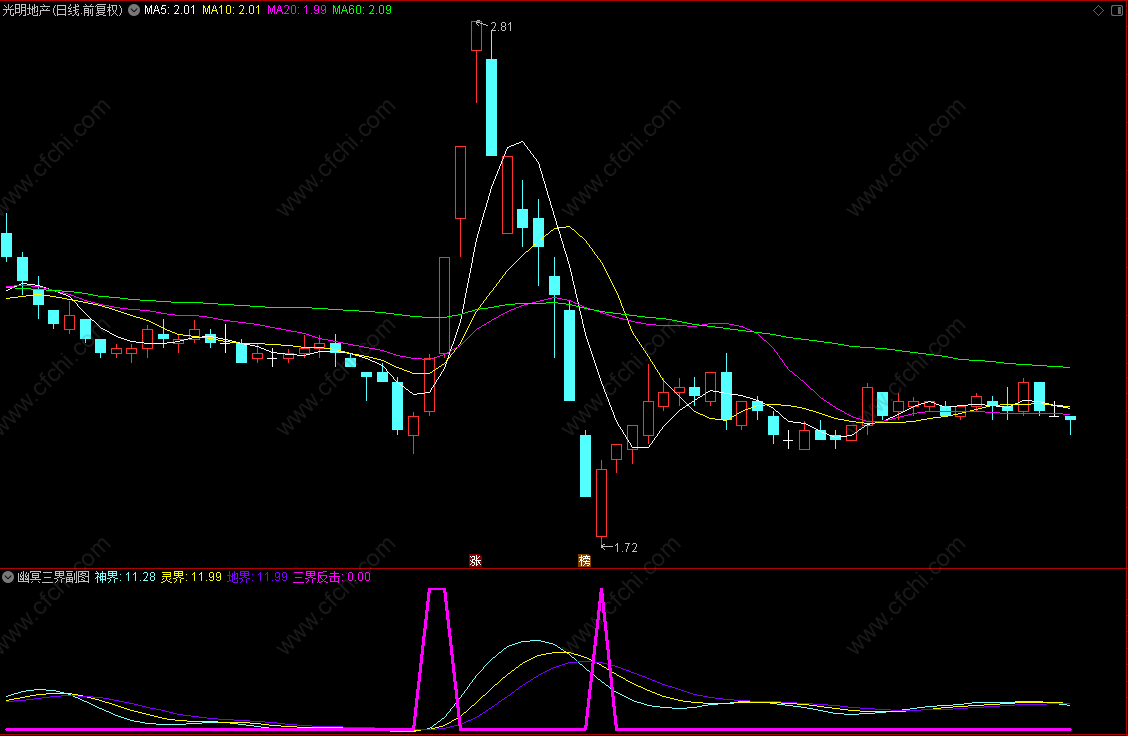Screen dimensions: 1128x736
Task: Select the 神界: 11.28 indicator value
Action: click(x=125, y=577)
